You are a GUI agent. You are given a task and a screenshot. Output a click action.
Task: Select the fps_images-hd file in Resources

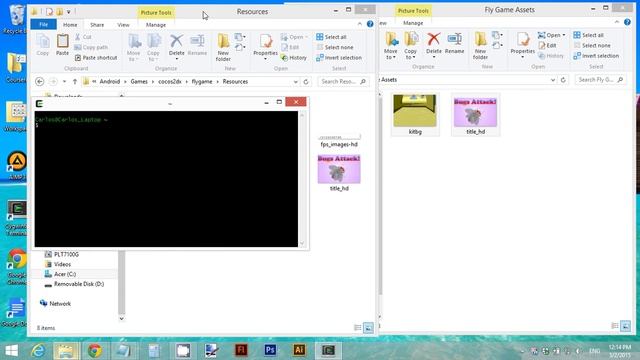coord(339,141)
